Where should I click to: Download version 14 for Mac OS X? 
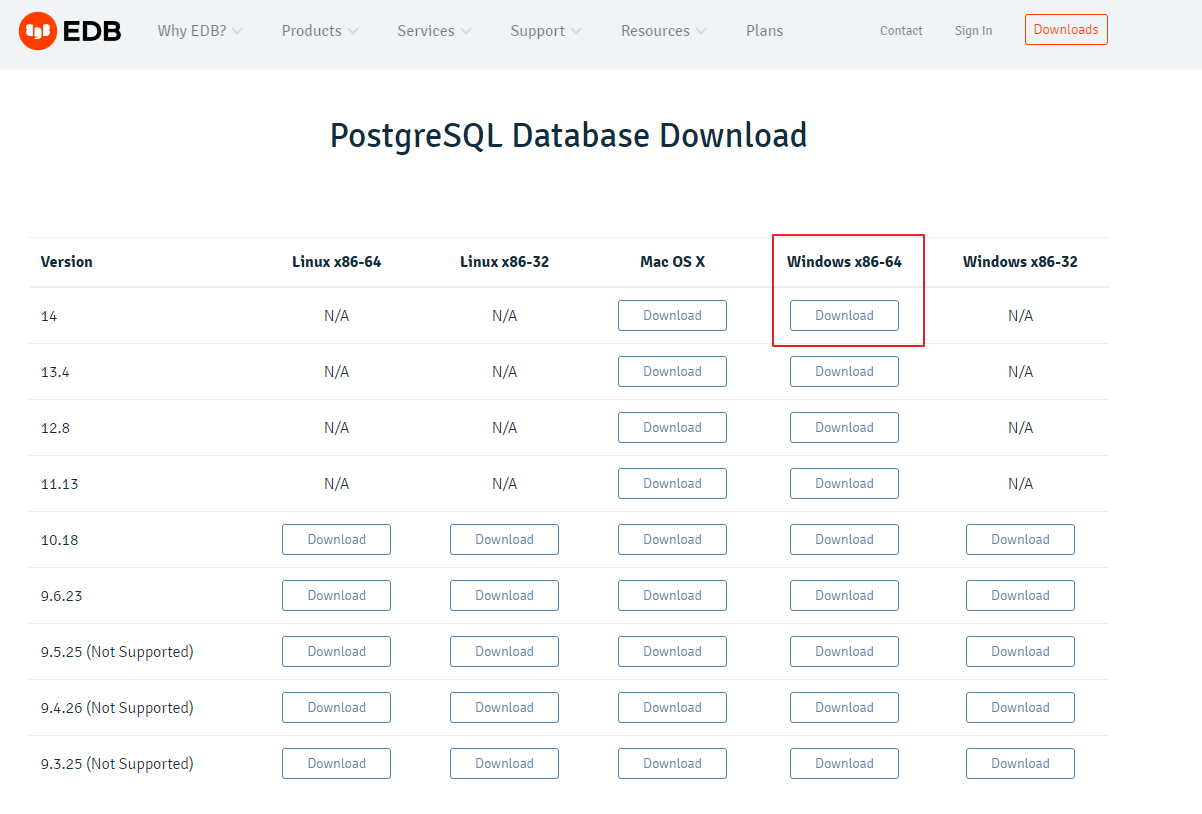672,315
